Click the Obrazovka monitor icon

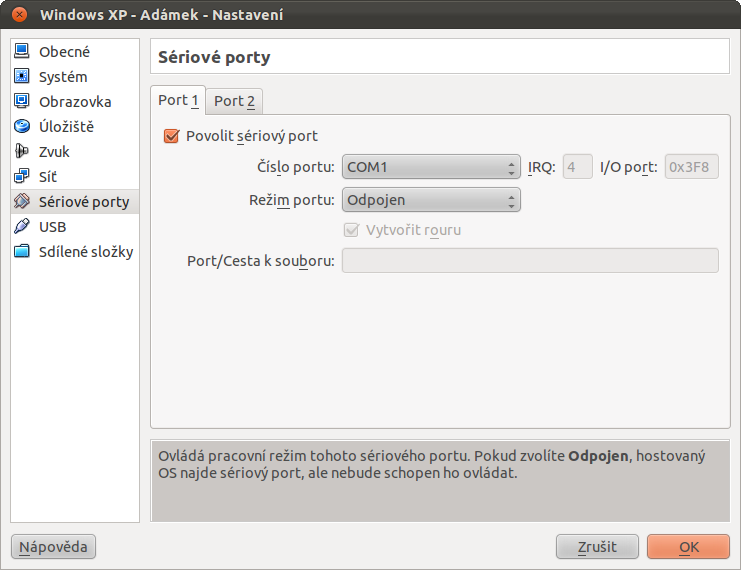tap(22, 101)
